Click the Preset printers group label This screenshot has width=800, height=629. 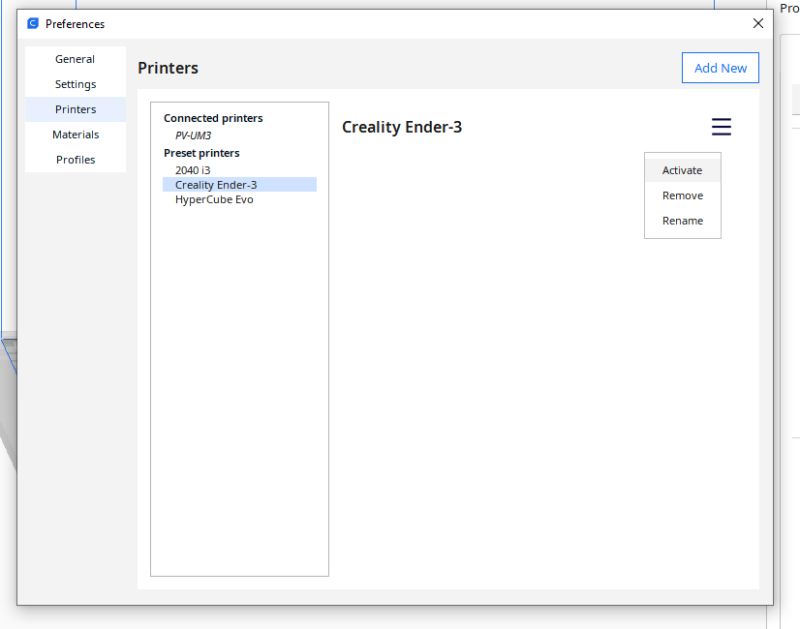[203, 152]
